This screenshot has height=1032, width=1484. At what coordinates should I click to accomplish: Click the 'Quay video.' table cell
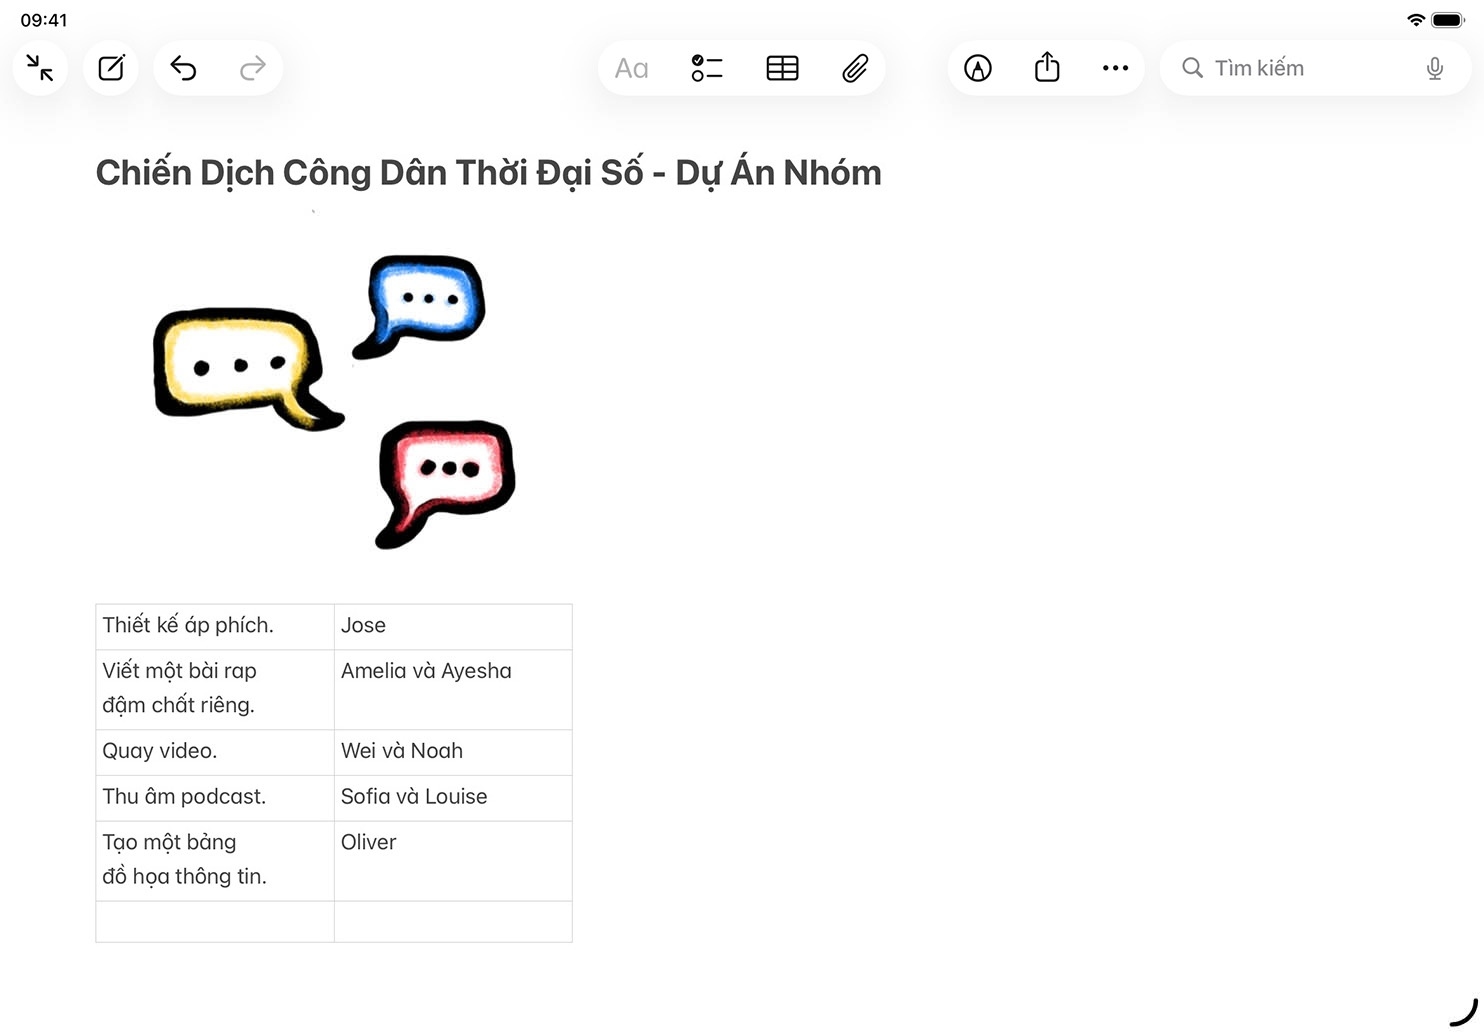point(214,751)
